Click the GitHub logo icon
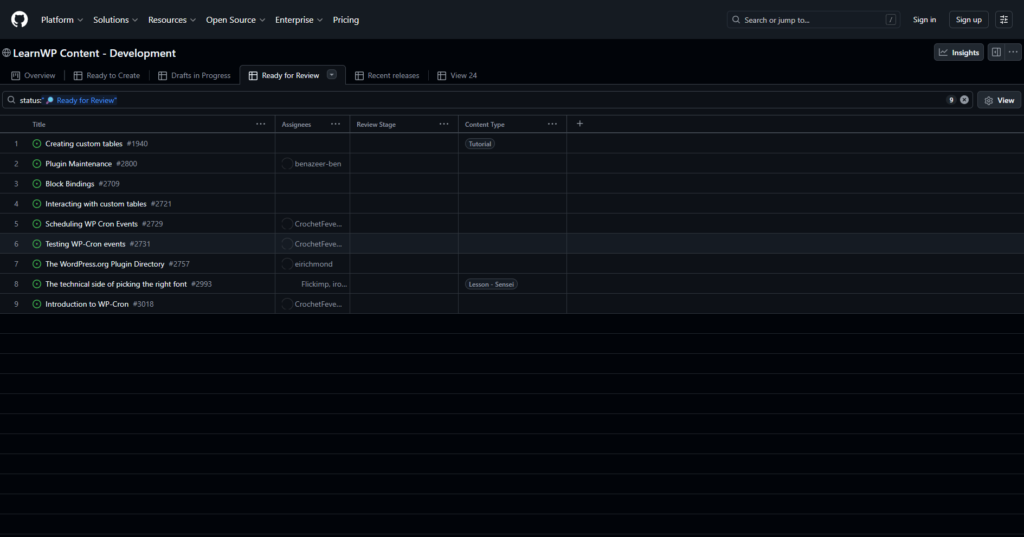Image resolution: width=1024 pixels, height=537 pixels. 20,20
